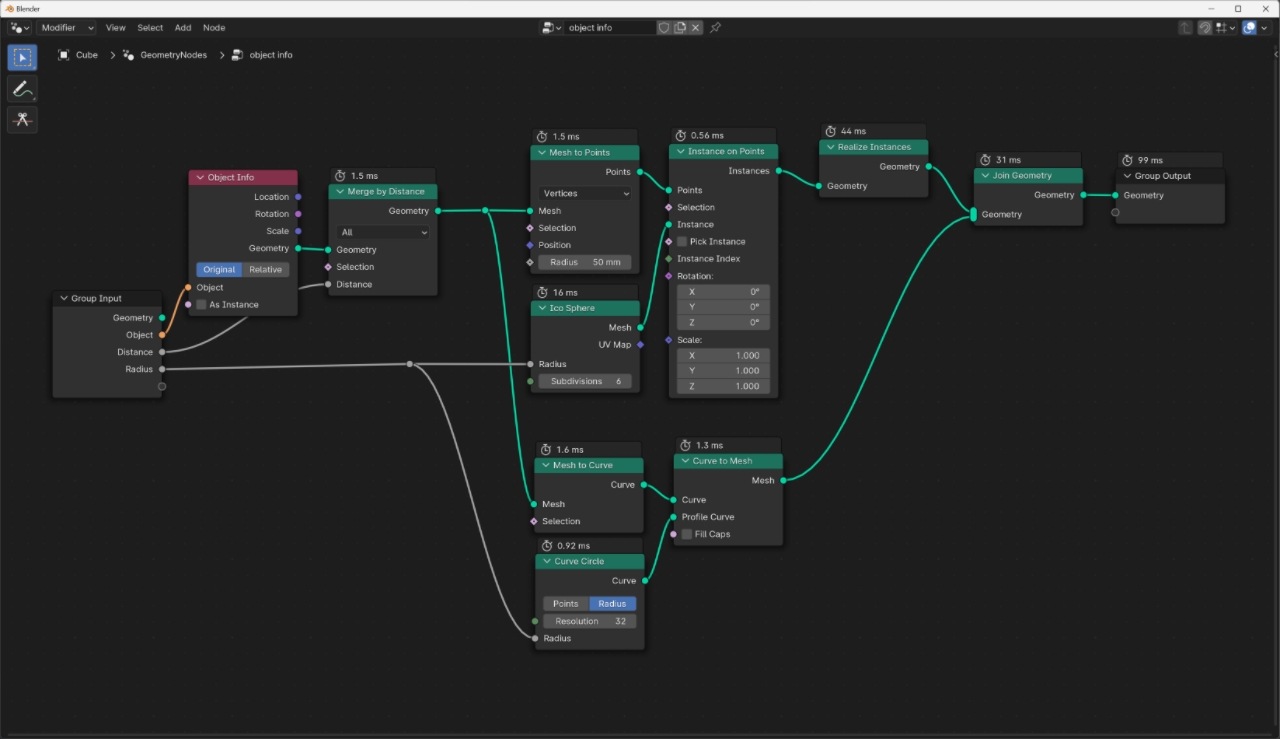Open the All mode dropdown in Merge by Distance
This screenshot has width=1280, height=739.
tap(383, 232)
